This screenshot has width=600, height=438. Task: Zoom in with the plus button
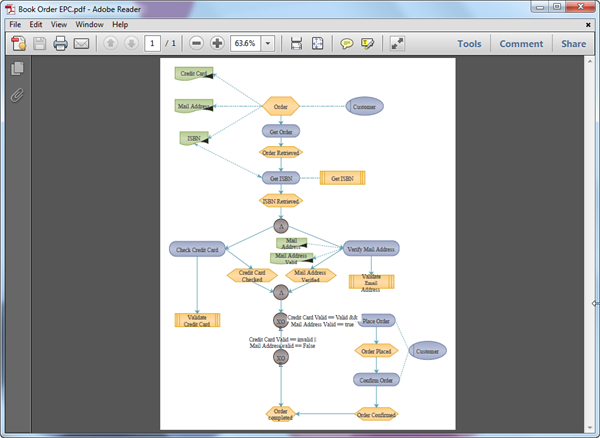[217, 44]
